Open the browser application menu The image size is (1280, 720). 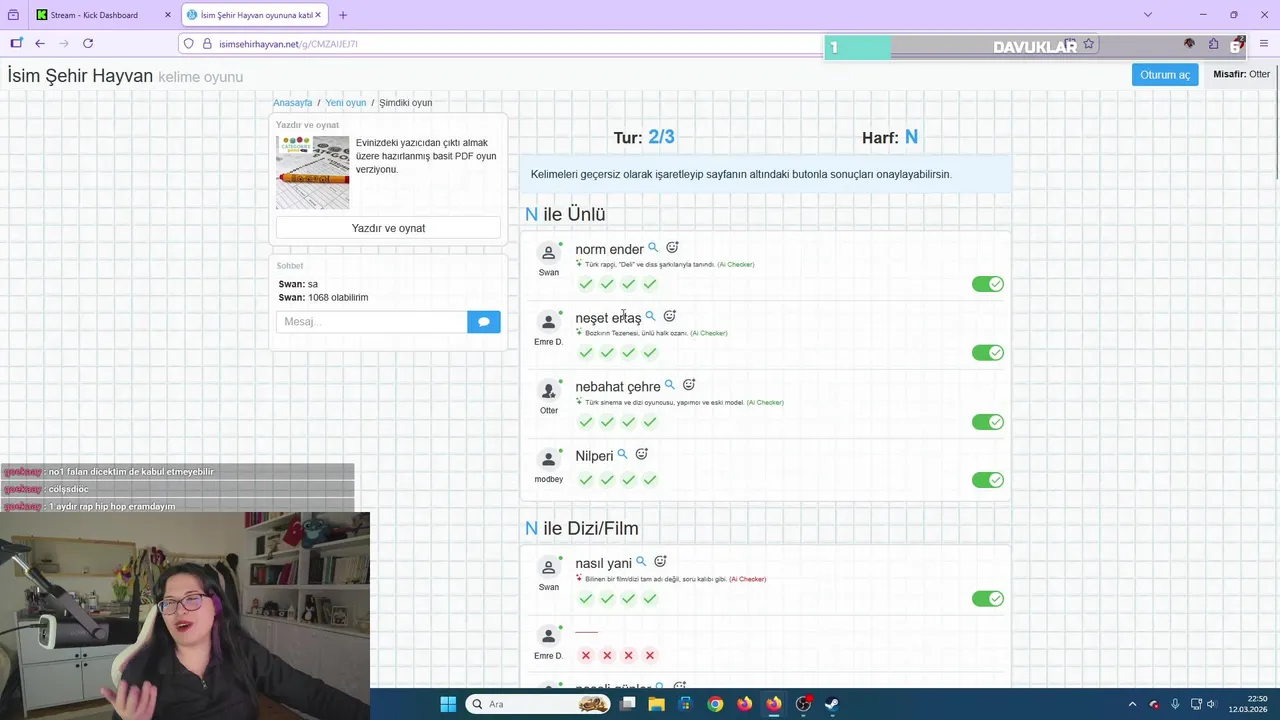click(x=1264, y=44)
